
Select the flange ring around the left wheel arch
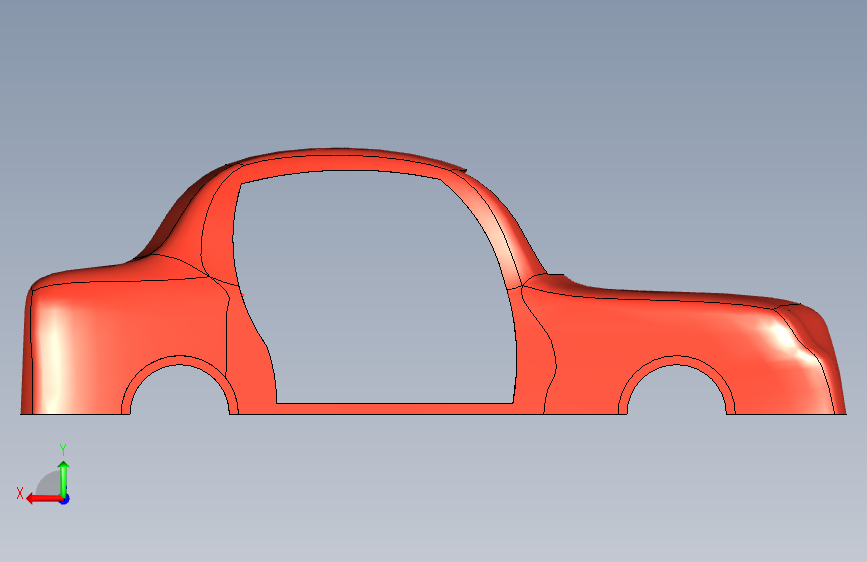[x=180, y=360]
